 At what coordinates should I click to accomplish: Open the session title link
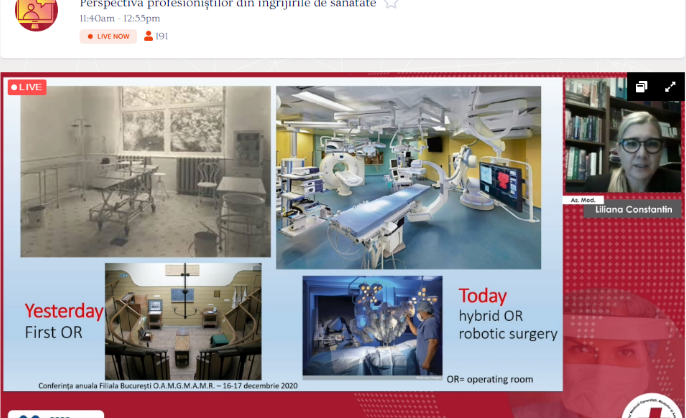click(227, 4)
